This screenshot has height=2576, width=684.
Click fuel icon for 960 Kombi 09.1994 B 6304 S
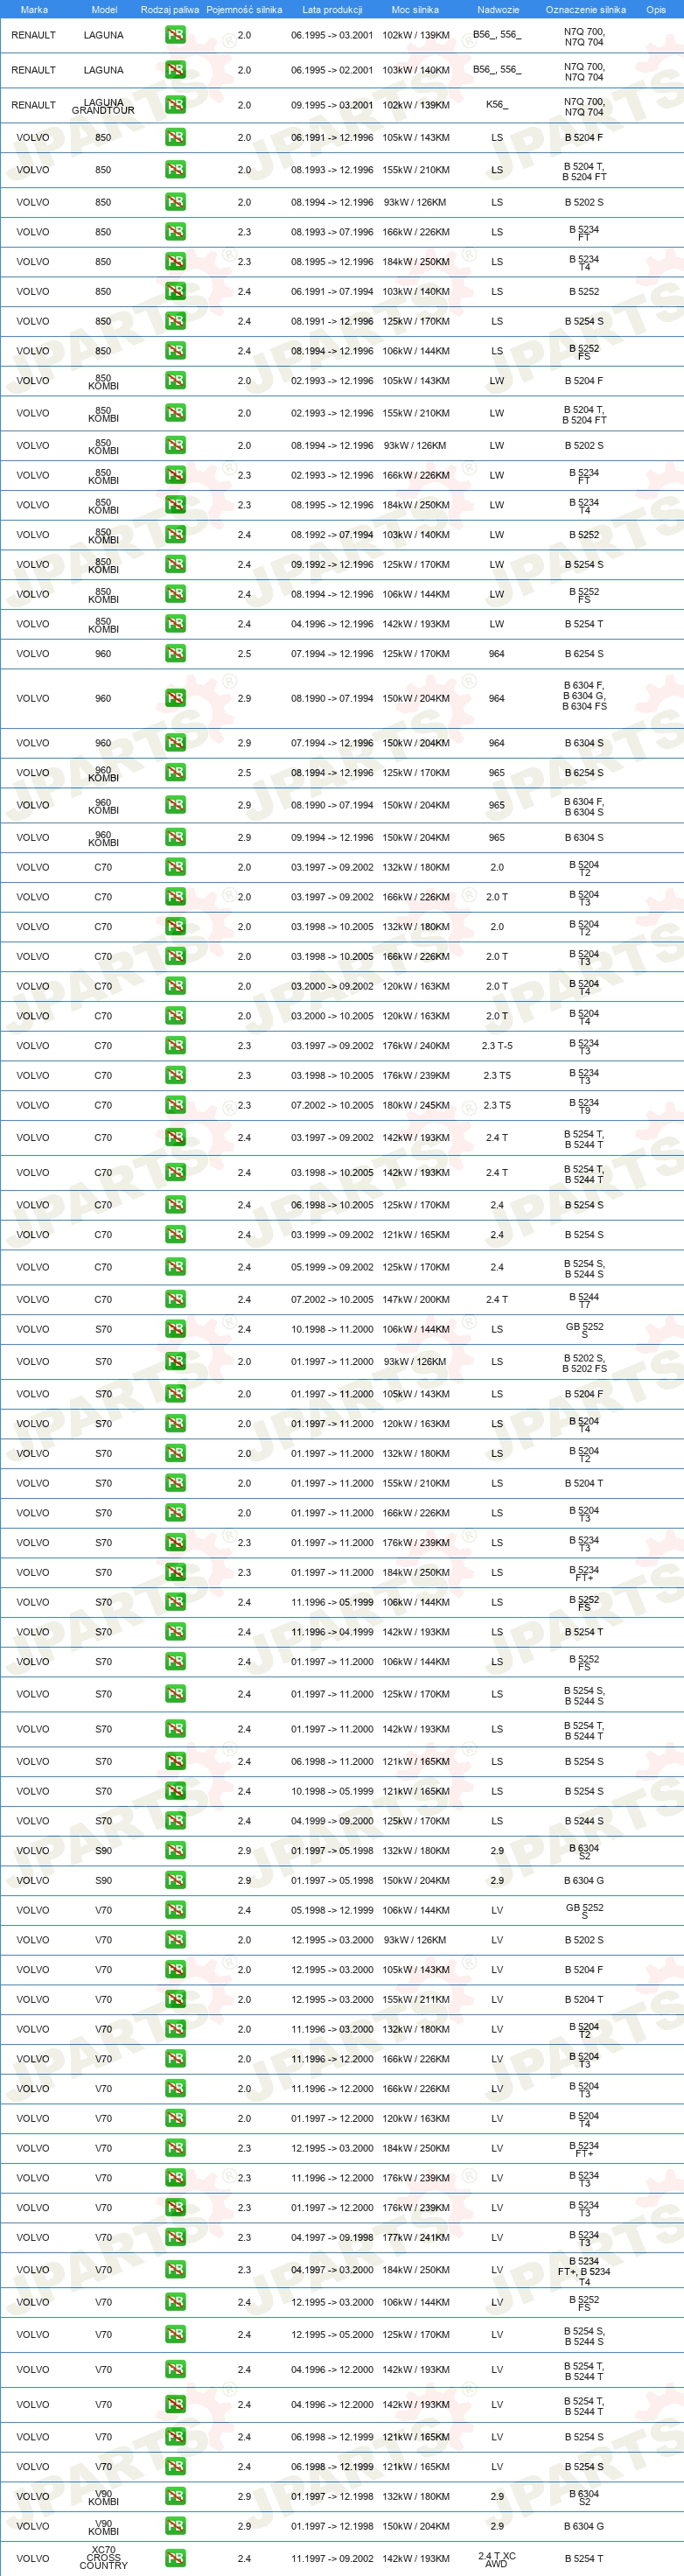[175, 838]
